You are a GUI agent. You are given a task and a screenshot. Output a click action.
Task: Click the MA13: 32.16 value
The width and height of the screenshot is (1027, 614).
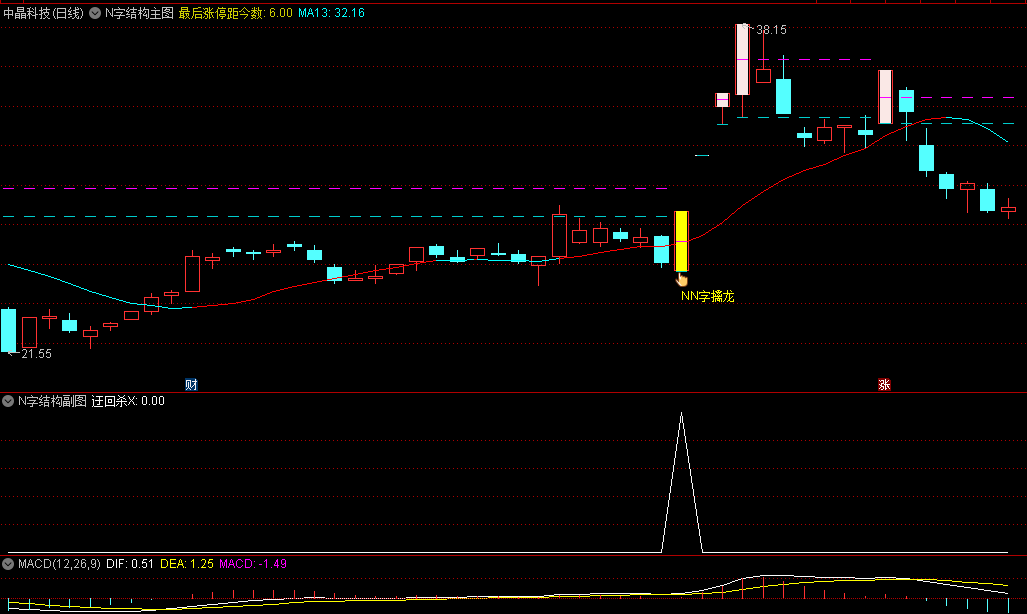pos(331,13)
